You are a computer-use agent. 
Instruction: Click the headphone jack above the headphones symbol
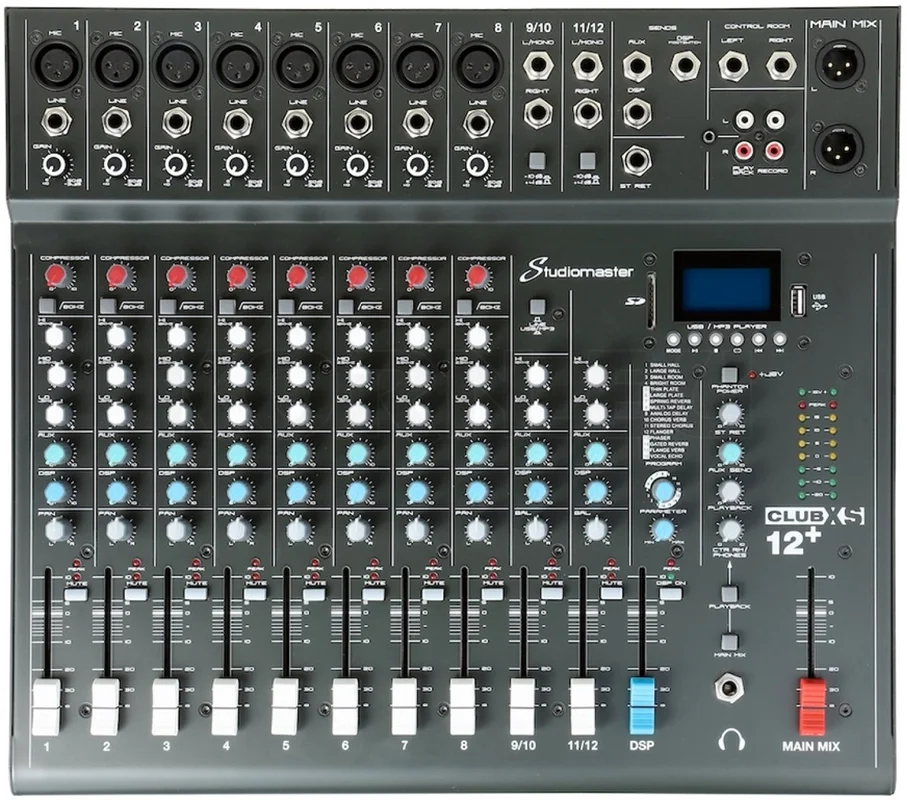coord(729,690)
